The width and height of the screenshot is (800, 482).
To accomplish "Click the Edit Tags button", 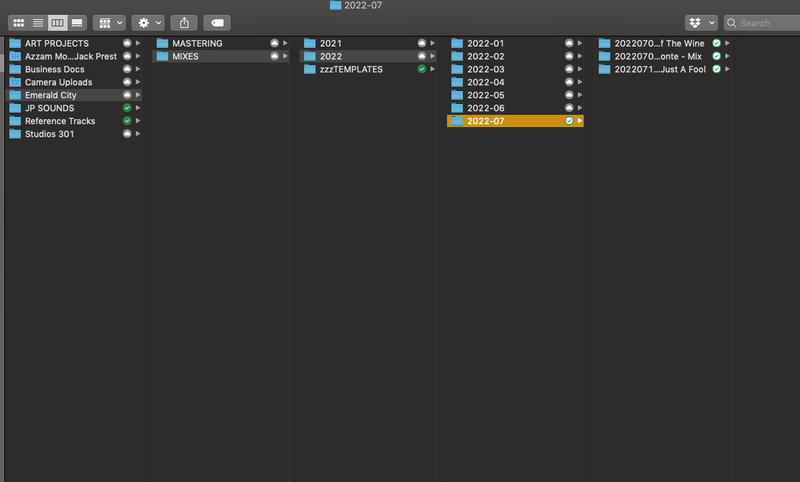I will [217, 23].
